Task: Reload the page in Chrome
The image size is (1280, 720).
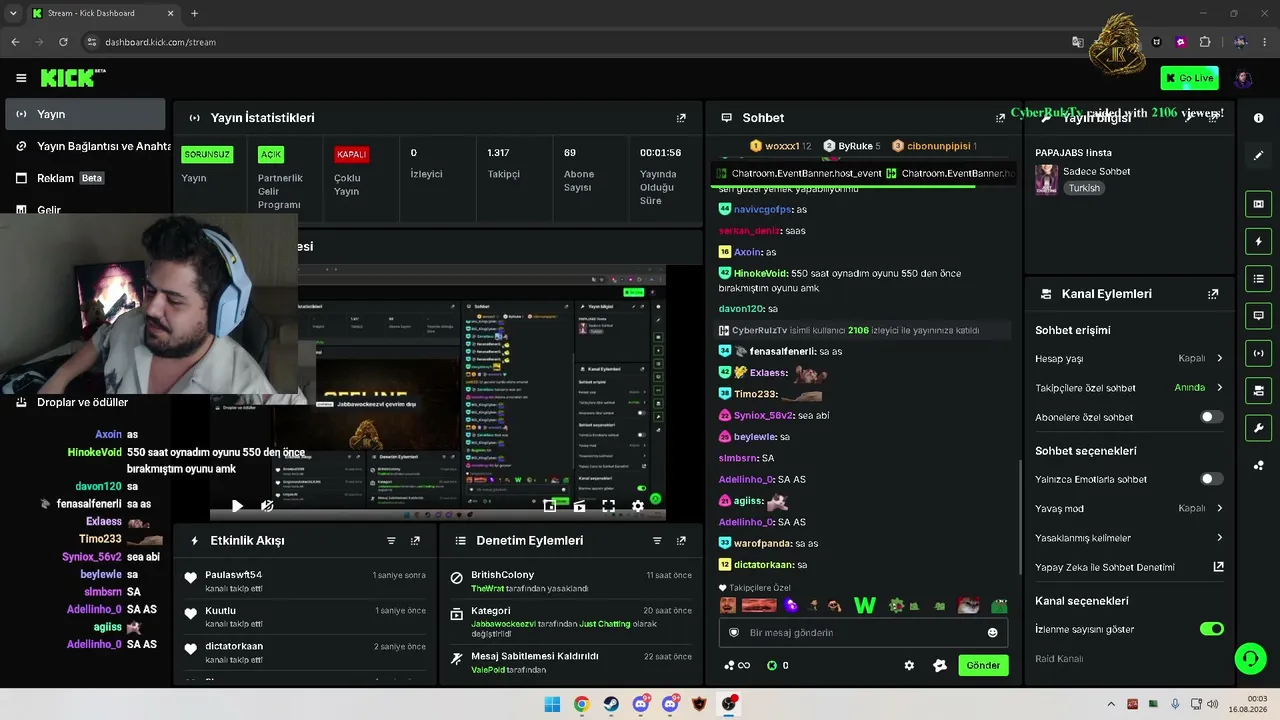Action: coord(63,42)
